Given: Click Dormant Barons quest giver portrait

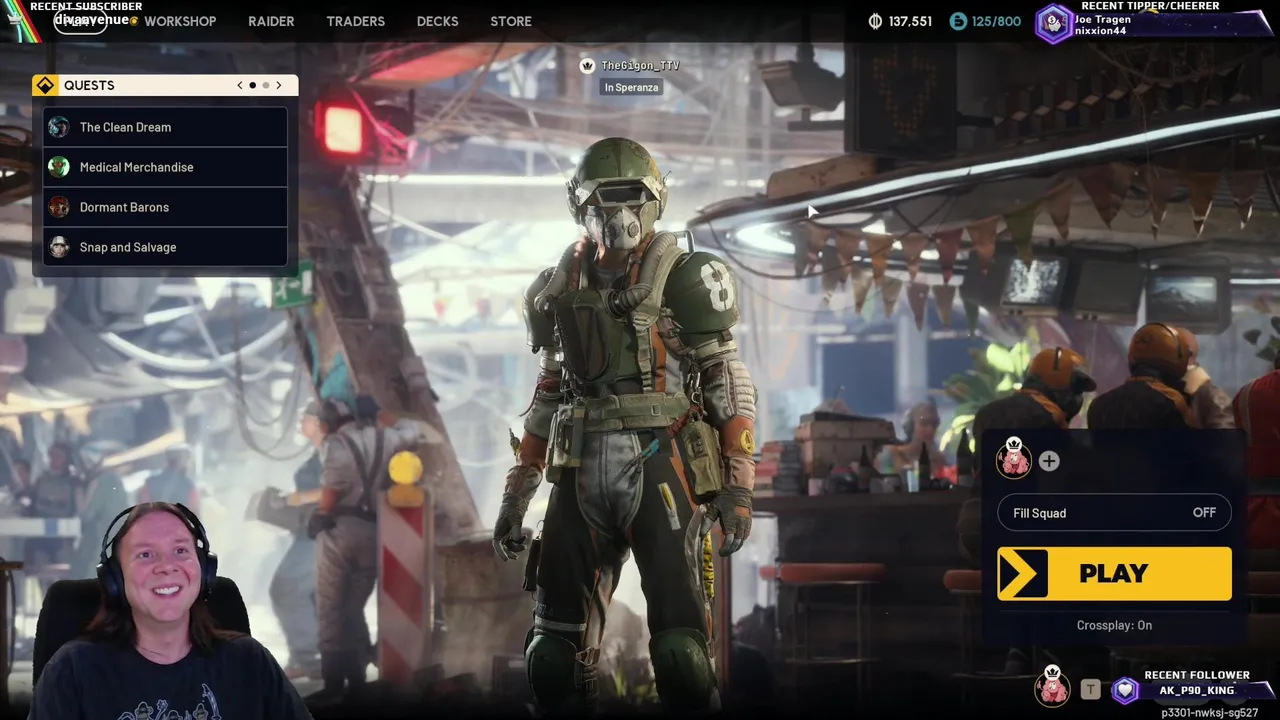Looking at the screenshot, I should click(59, 207).
